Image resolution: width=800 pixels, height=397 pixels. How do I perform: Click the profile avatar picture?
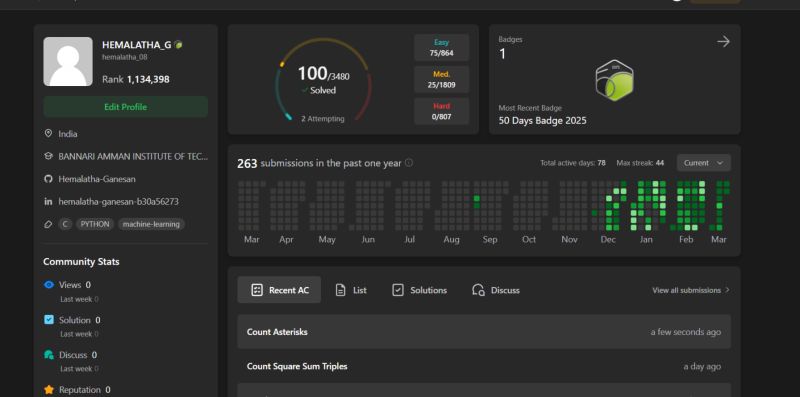68,61
